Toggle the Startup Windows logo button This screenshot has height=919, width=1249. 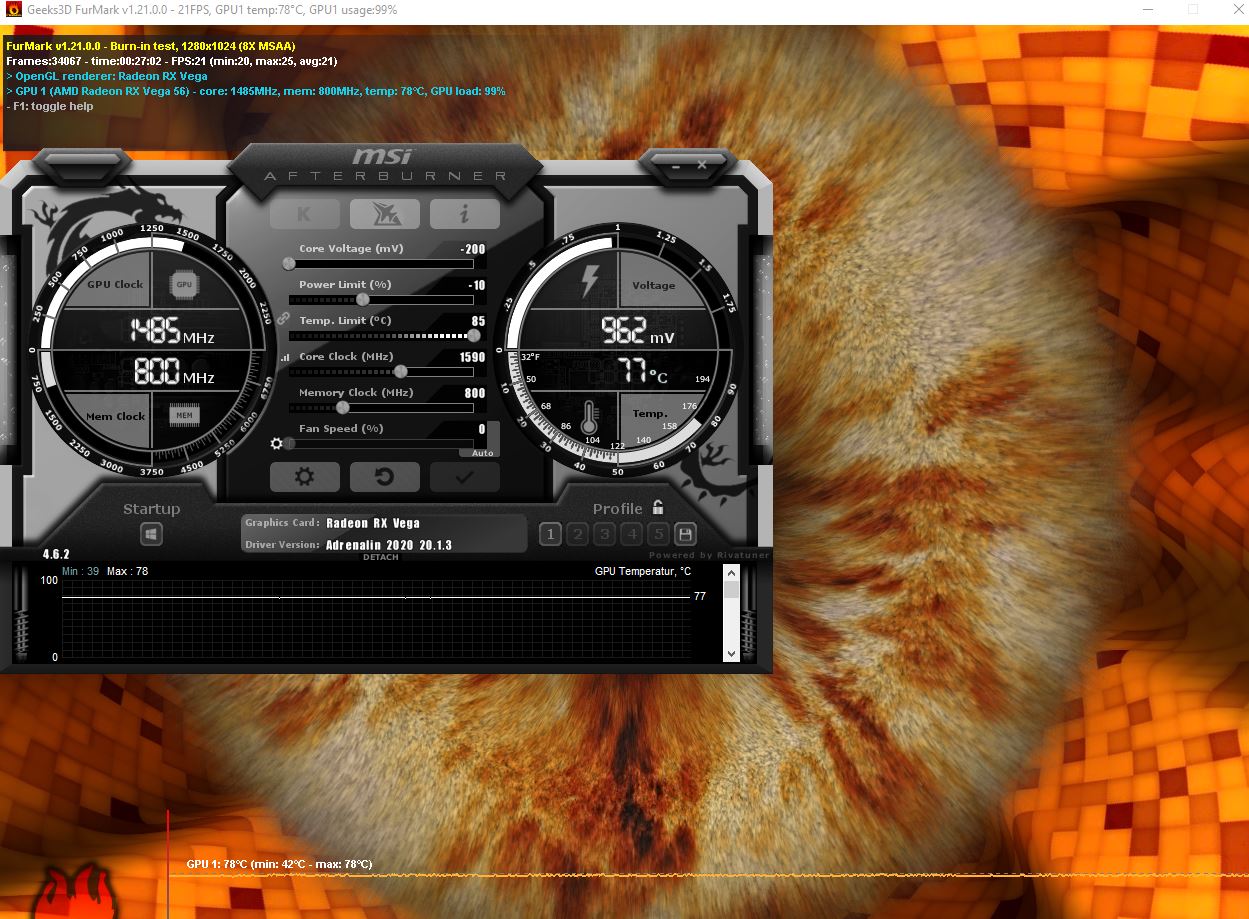[151, 535]
